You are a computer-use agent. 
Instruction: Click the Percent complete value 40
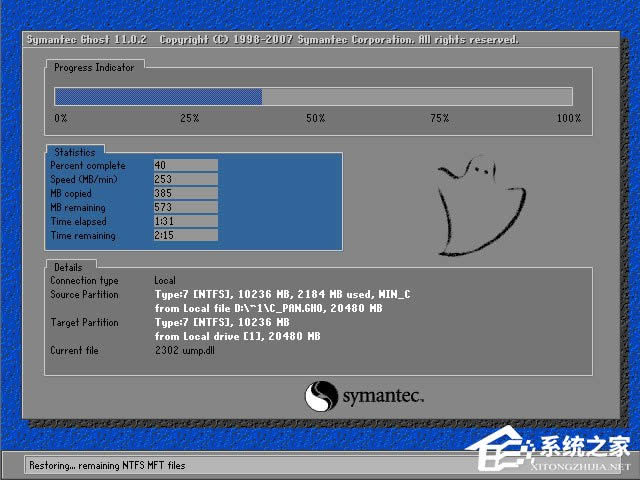[x=186, y=165]
